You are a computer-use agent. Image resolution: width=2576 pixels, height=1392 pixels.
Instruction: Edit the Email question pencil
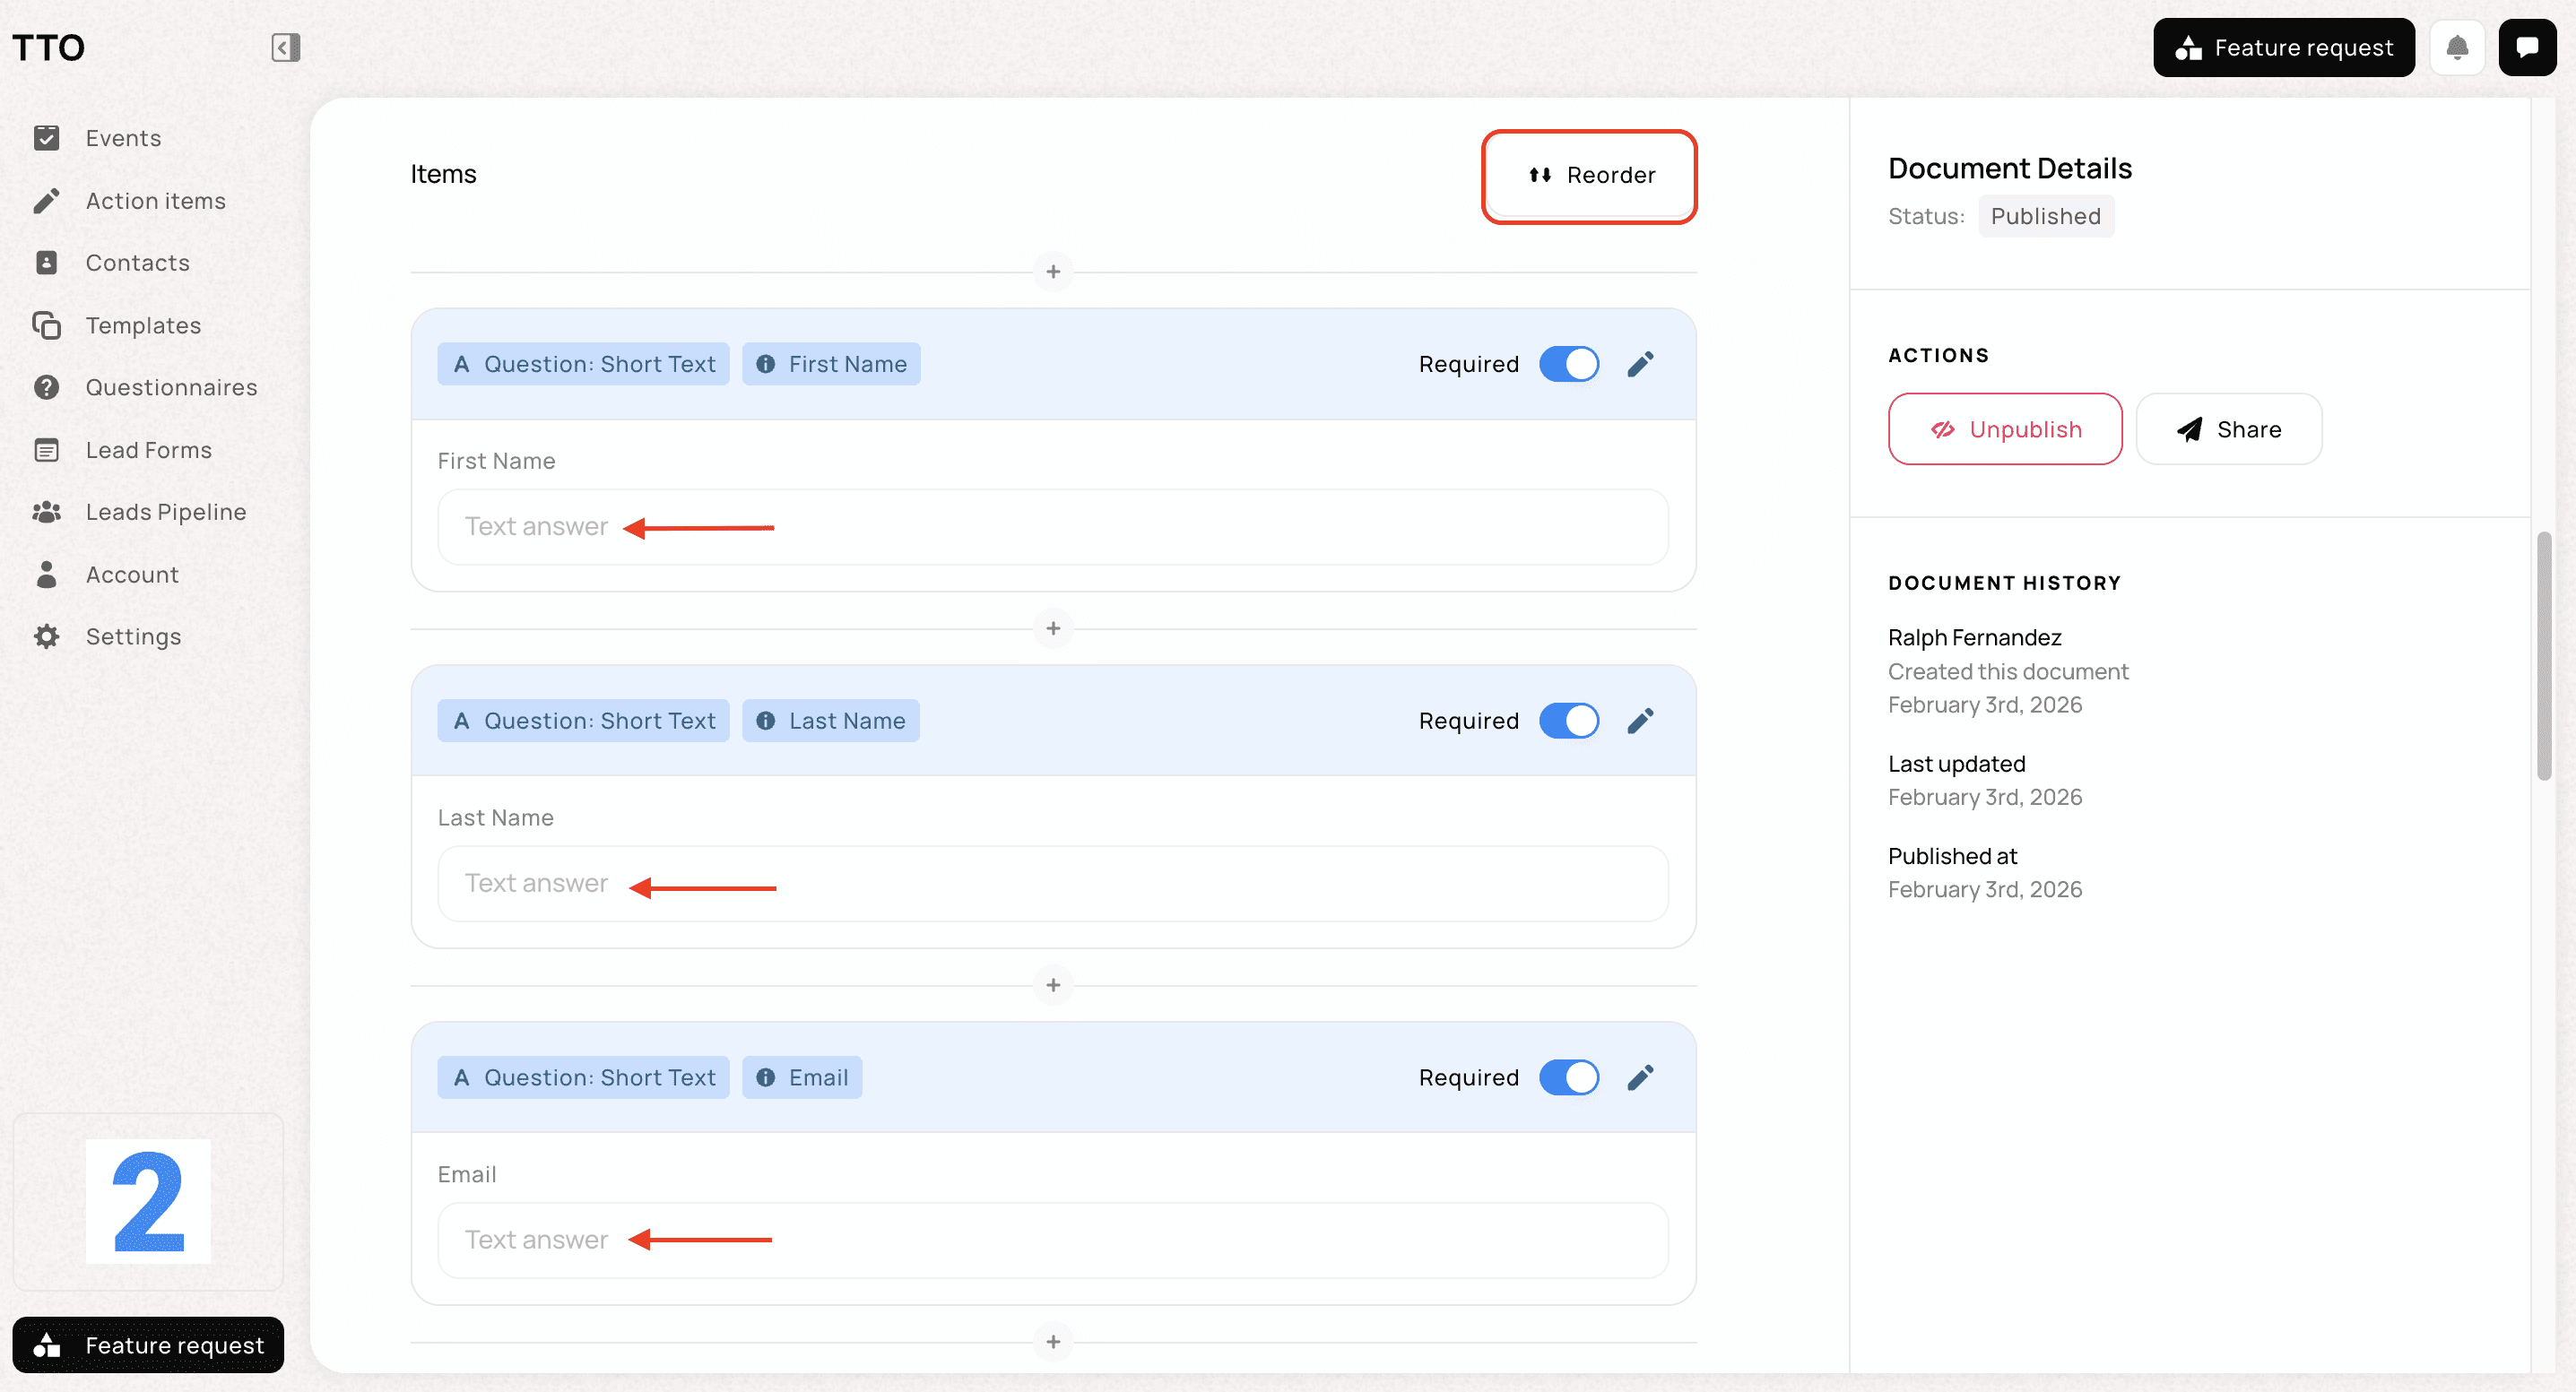pyautogui.click(x=1640, y=1077)
